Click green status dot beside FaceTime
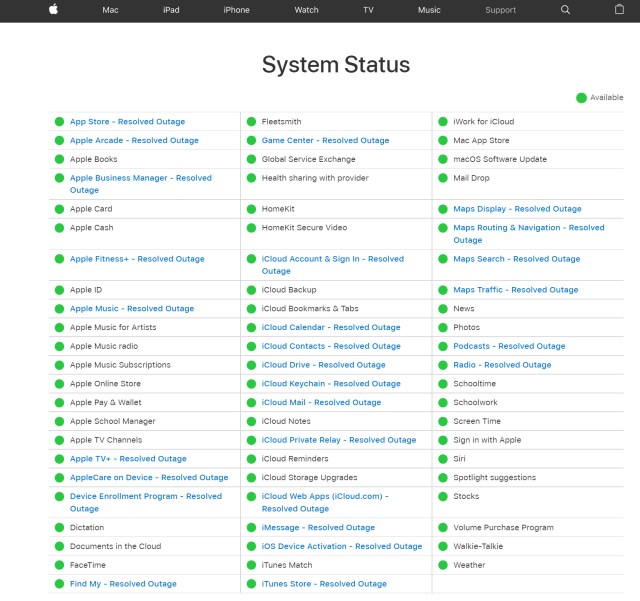 pos(60,565)
